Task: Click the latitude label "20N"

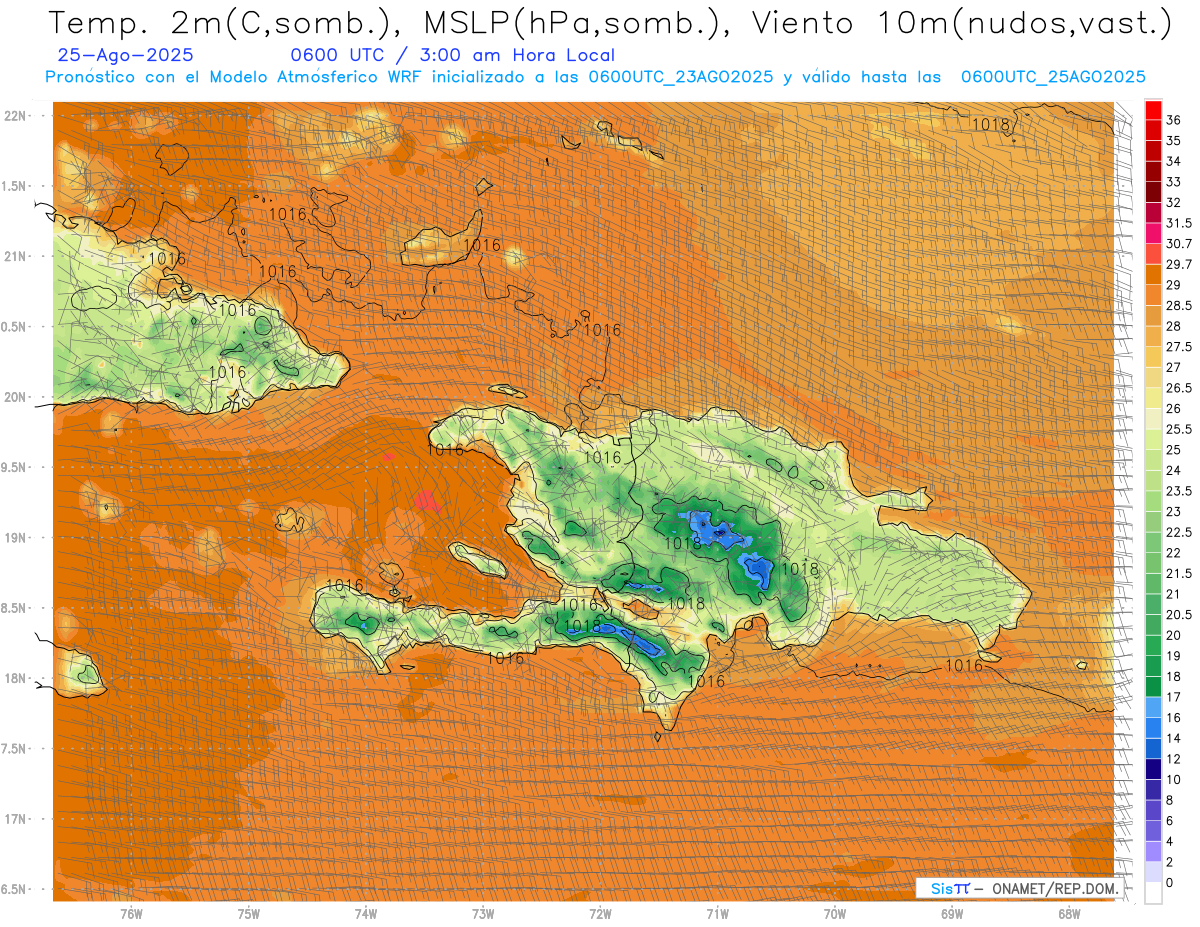Action: coord(17,397)
